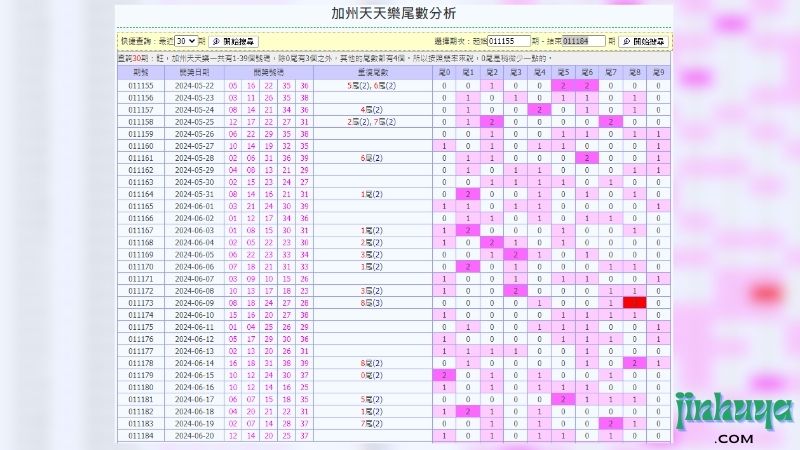Image resolution: width=800 pixels, height=450 pixels.
Task: Select period 011182 in the table
Action: [x=141, y=412]
